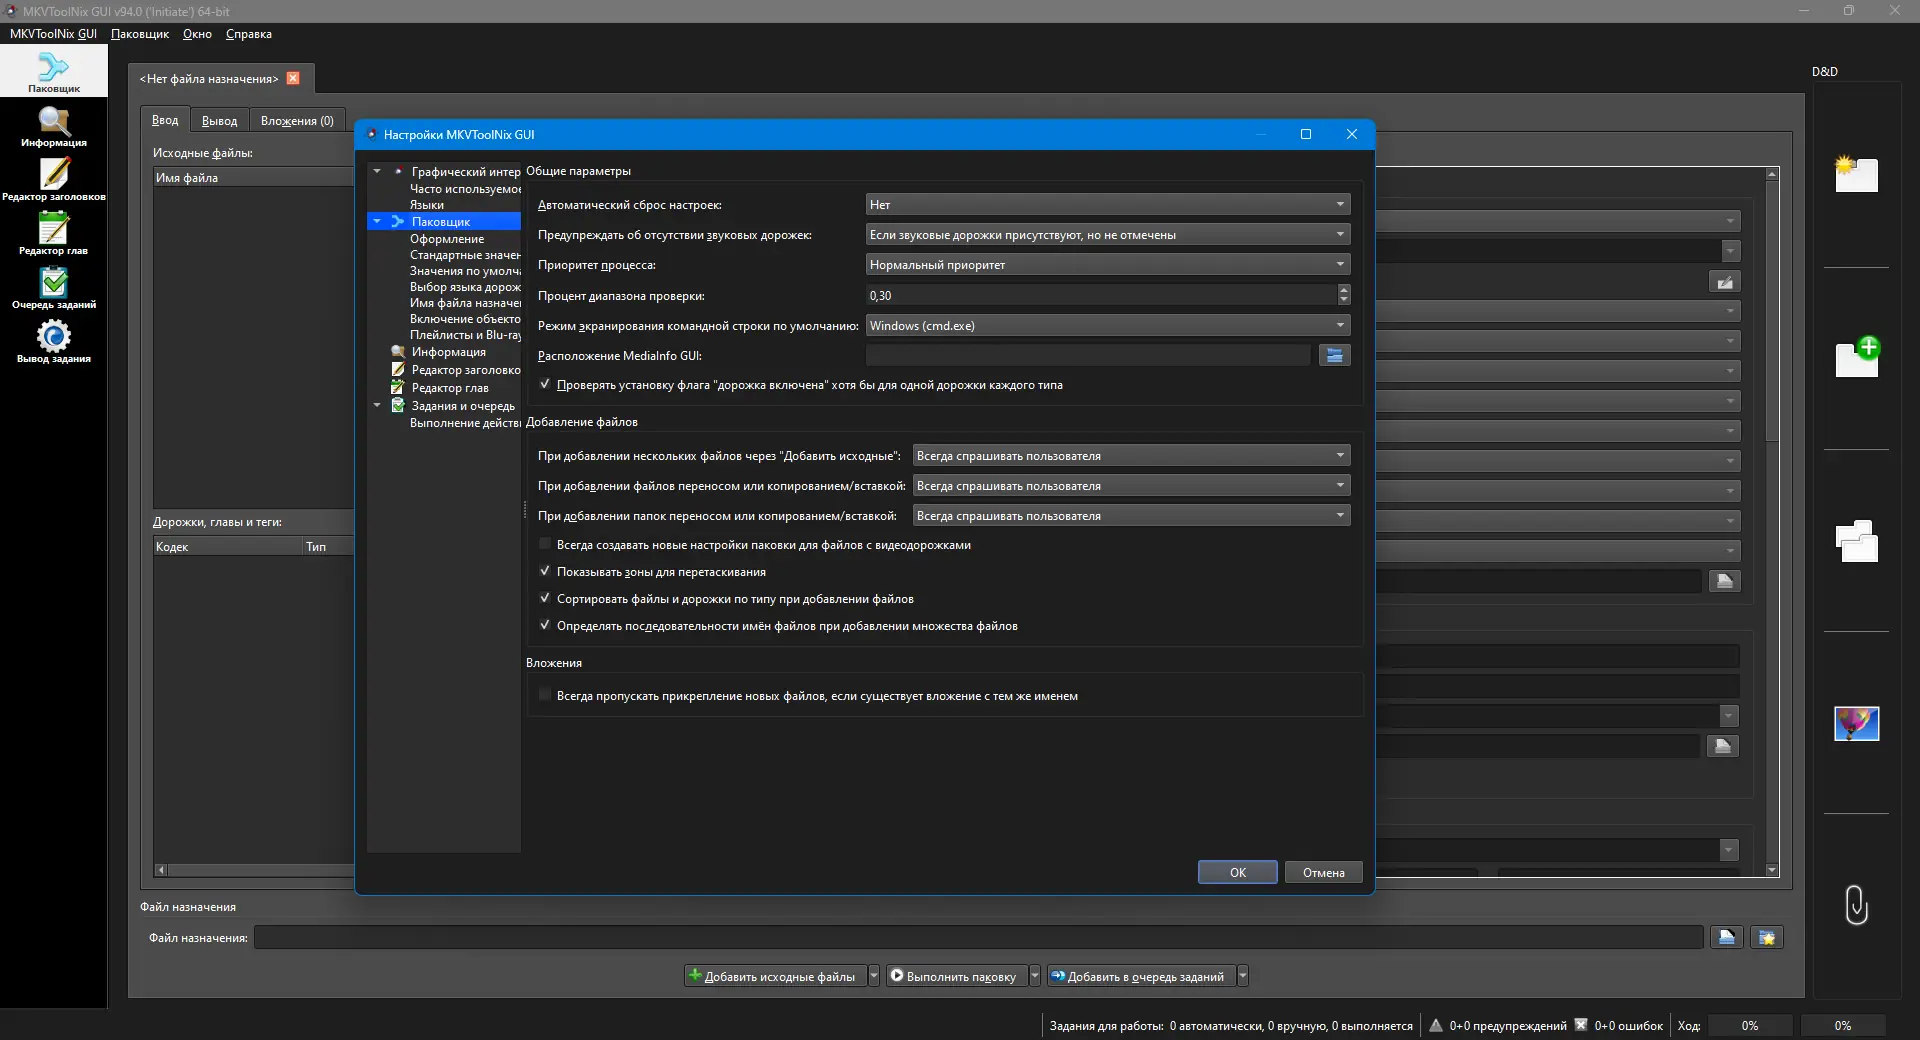Viewport: 1920px width, 1040px height.
Task: Open the Вывод задания tool
Action: (x=54, y=343)
